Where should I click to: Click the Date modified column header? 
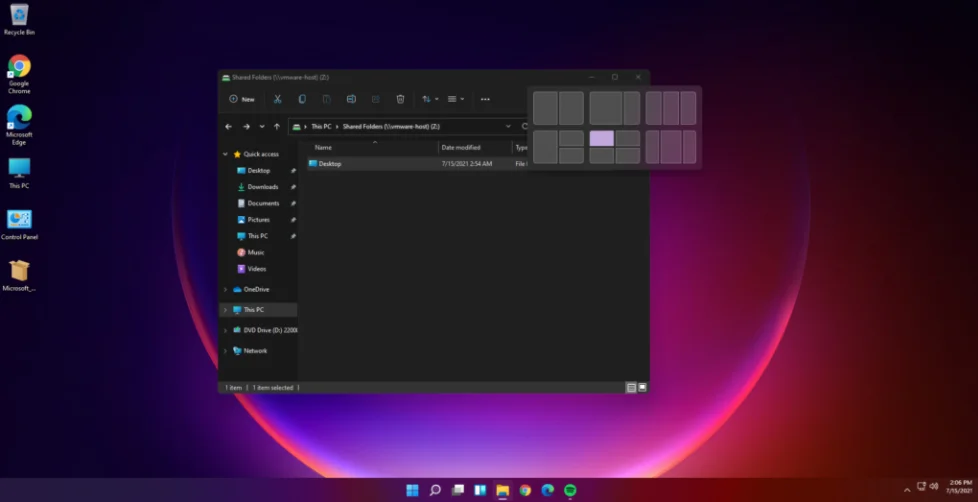(462, 147)
